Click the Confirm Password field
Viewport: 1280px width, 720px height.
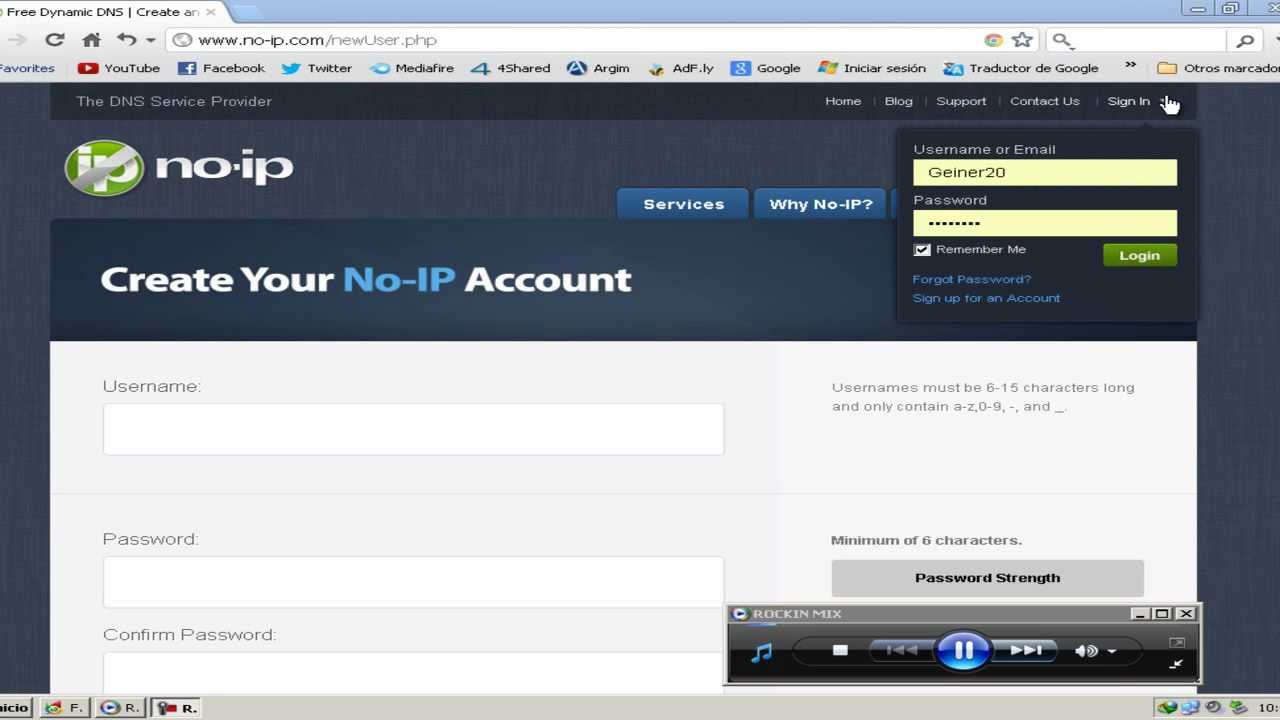click(x=413, y=672)
